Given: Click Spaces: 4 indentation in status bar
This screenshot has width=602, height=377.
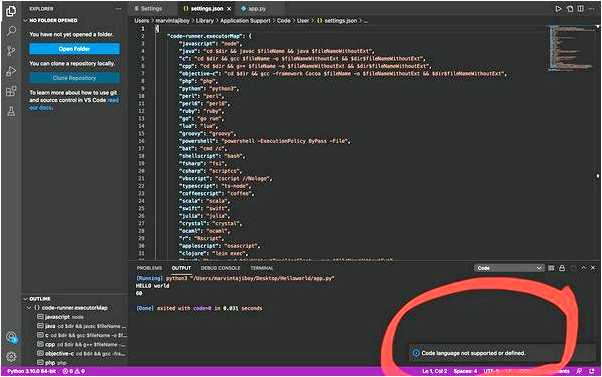Looking at the screenshot, I should pos(465,371).
